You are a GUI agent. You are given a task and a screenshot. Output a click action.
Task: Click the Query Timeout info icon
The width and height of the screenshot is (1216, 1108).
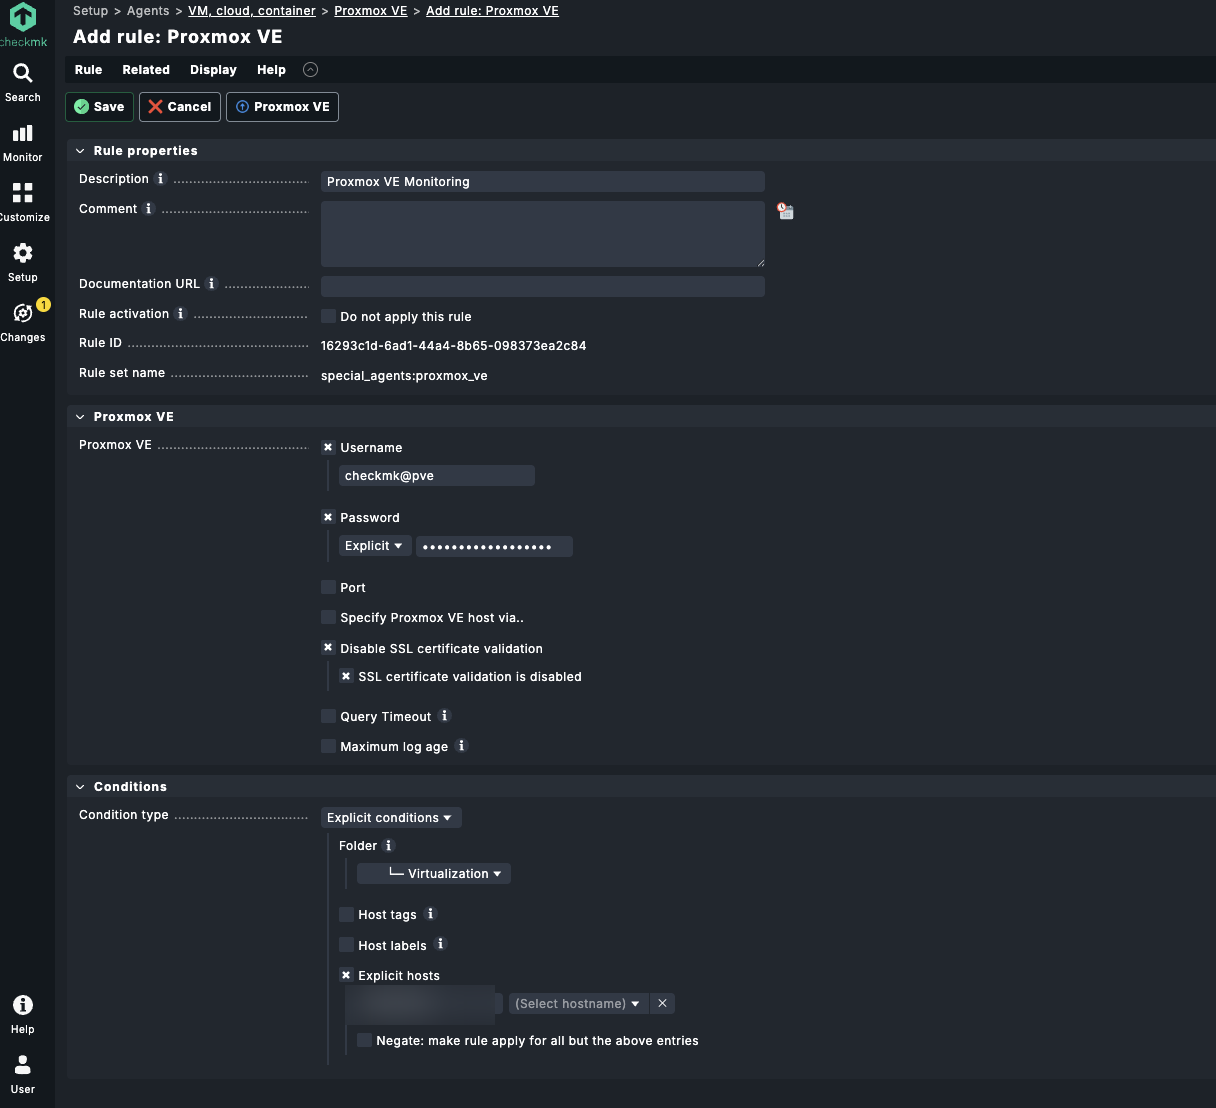pyautogui.click(x=445, y=716)
